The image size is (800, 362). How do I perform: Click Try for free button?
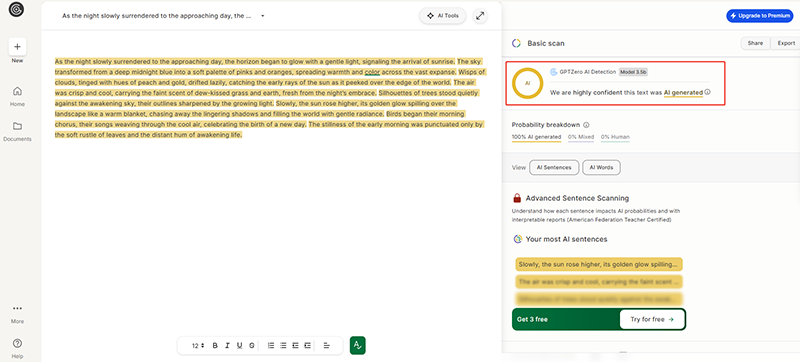tap(652, 320)
